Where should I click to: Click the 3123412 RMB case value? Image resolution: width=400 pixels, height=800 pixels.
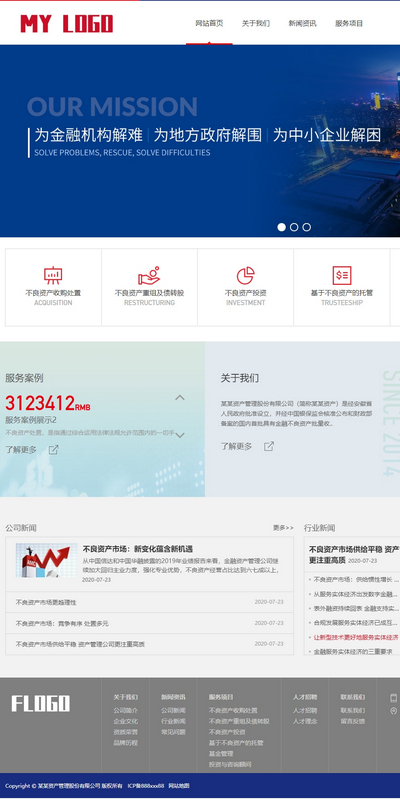coord(48,403)
